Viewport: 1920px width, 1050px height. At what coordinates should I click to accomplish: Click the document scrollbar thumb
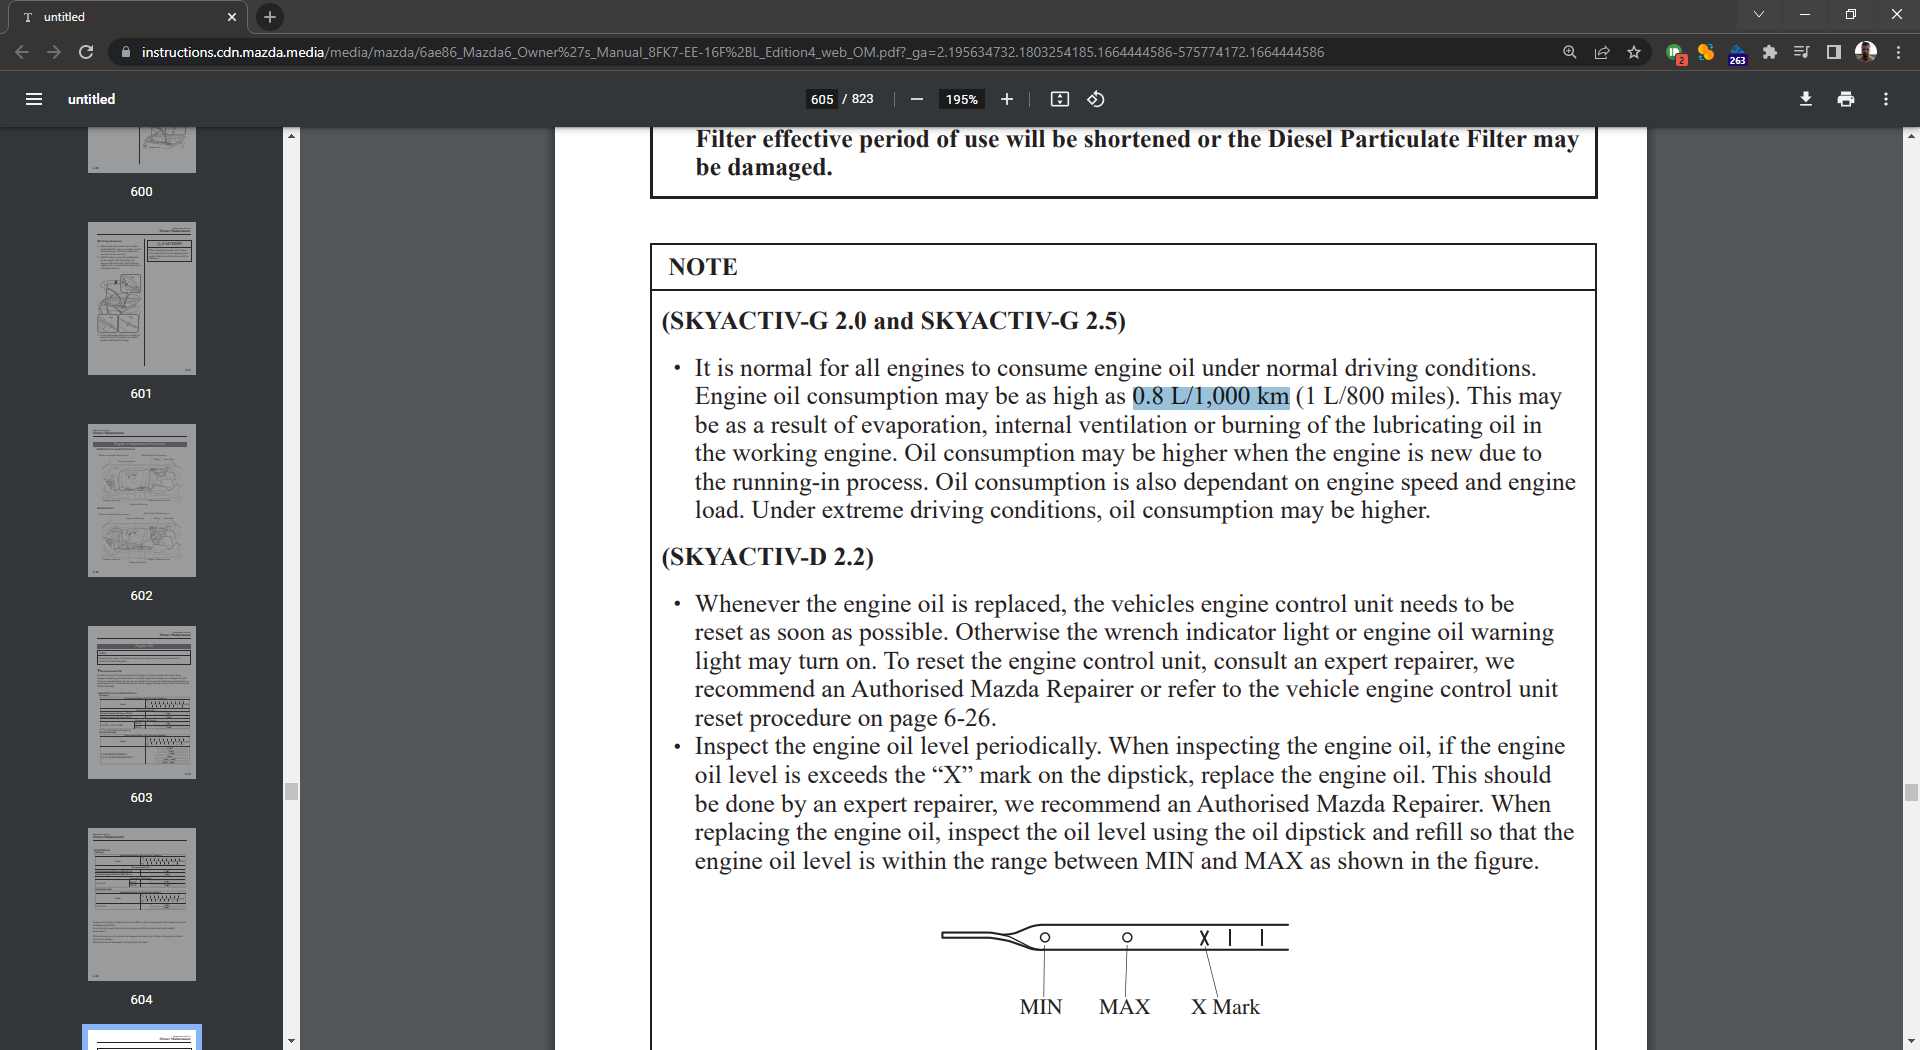(1911, 792)
